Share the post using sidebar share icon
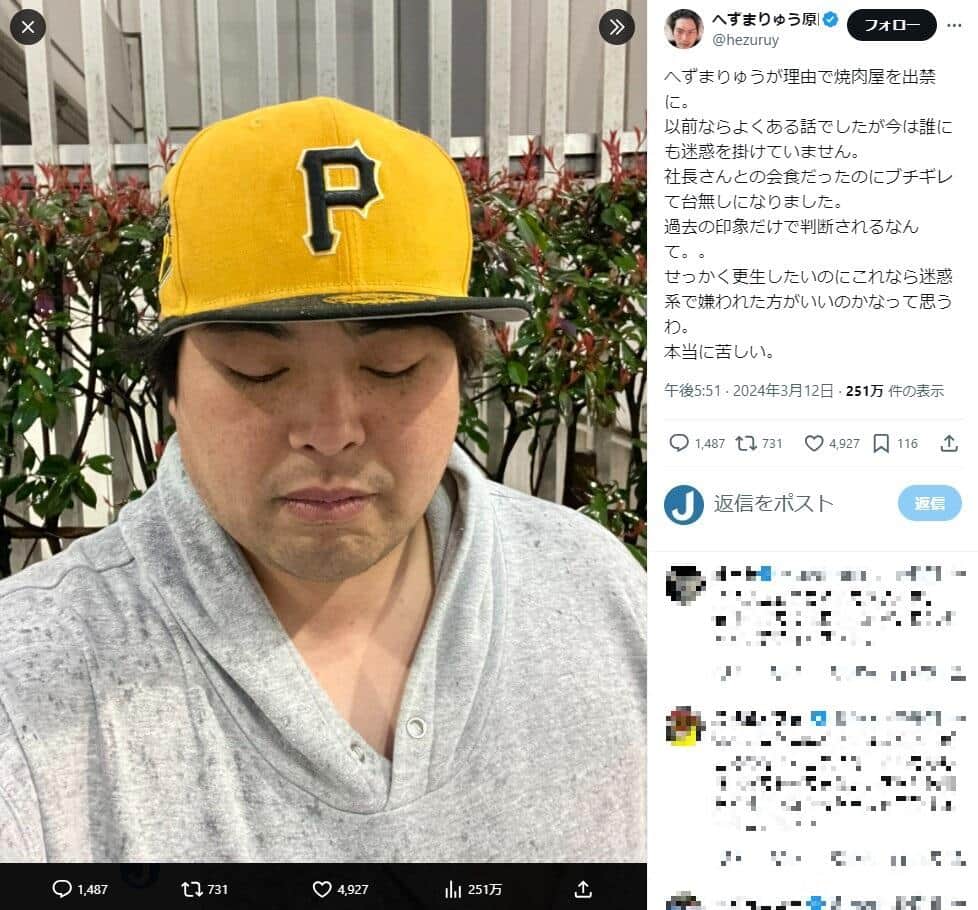 (x=949, y=443)
